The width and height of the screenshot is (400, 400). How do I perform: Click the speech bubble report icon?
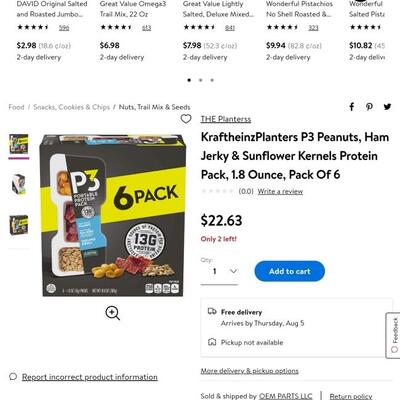click(x=13, y=377)
